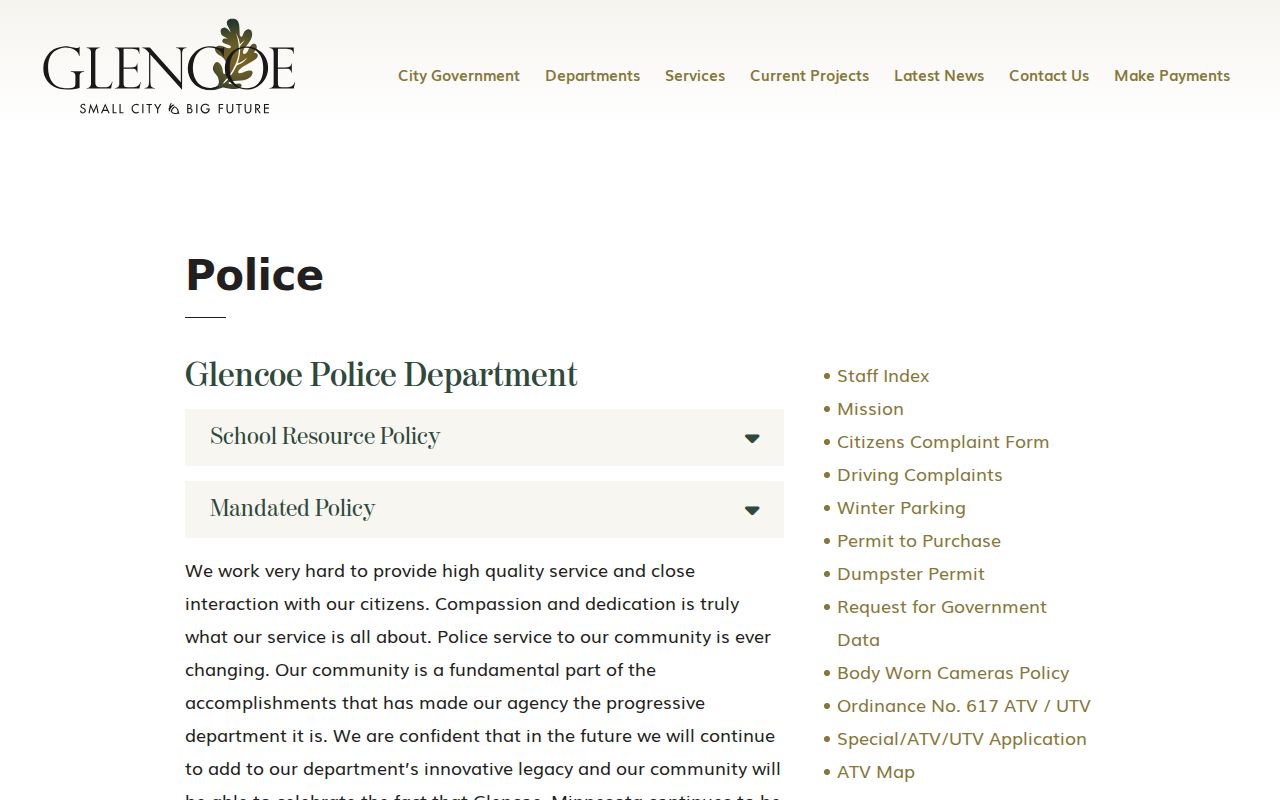Open Departments menu
1280x800 pixels.
point(592,76)
